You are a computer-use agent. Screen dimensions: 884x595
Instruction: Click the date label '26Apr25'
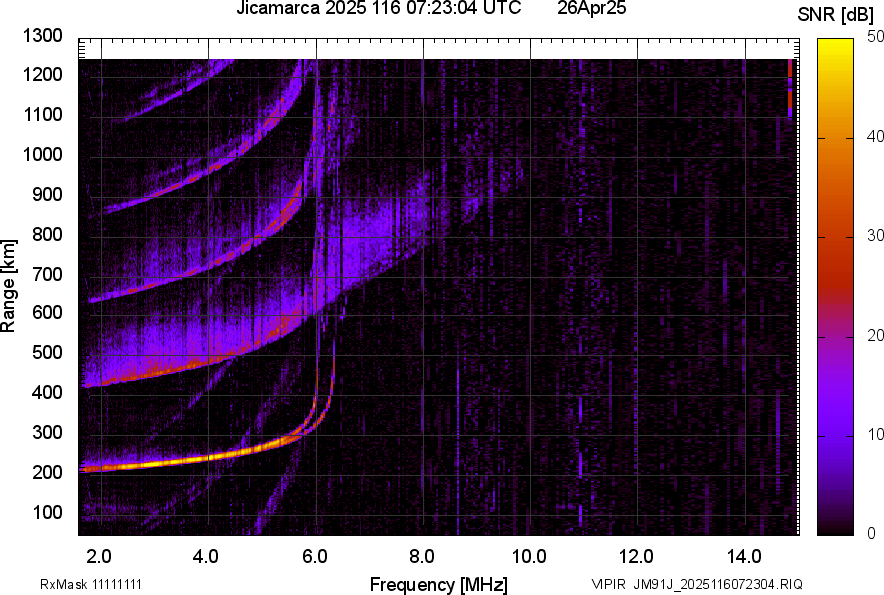tap(591, 8)
